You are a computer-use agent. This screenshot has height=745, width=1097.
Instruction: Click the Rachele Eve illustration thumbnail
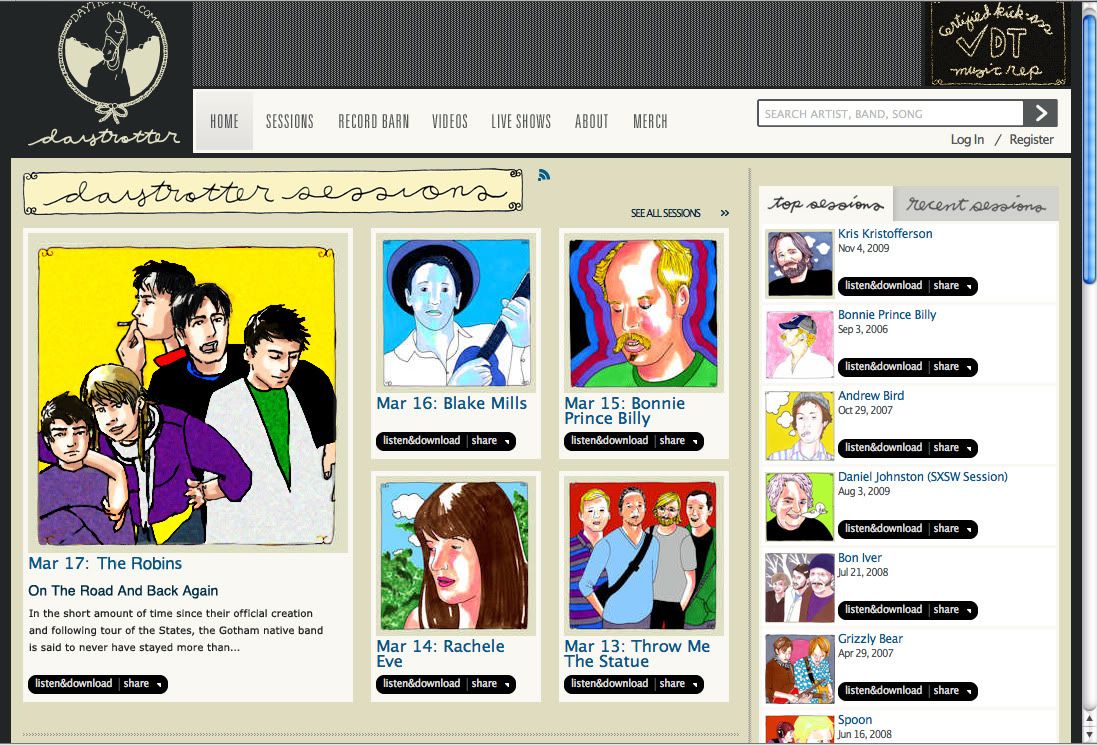(454, 556)
